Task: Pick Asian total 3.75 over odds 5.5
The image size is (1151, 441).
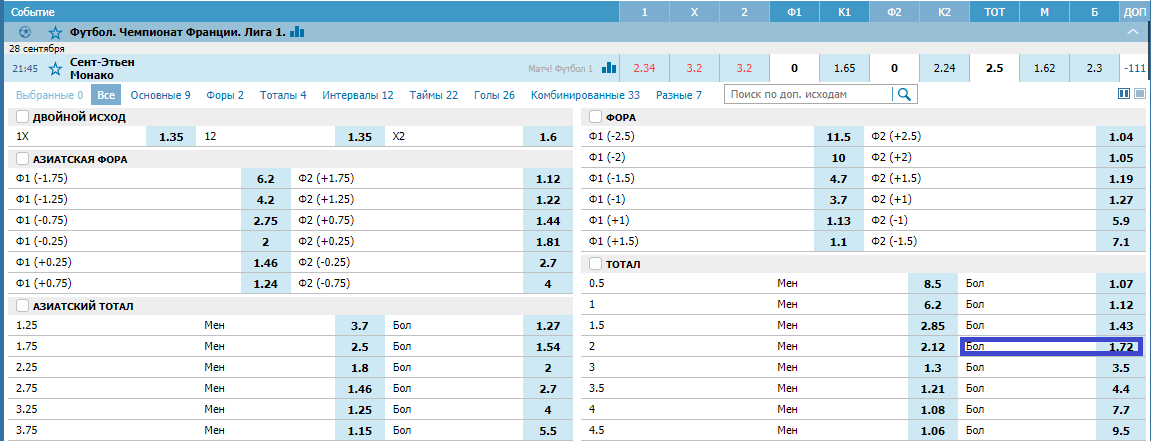Action: pos(547,430)
